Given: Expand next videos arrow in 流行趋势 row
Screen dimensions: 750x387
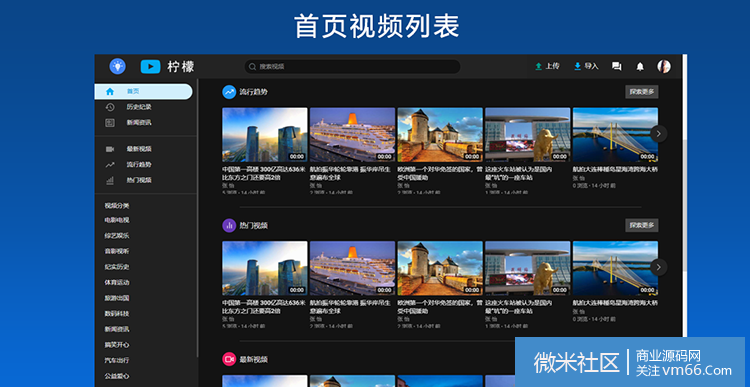Looking at the screenshot, I should point(659,133).
